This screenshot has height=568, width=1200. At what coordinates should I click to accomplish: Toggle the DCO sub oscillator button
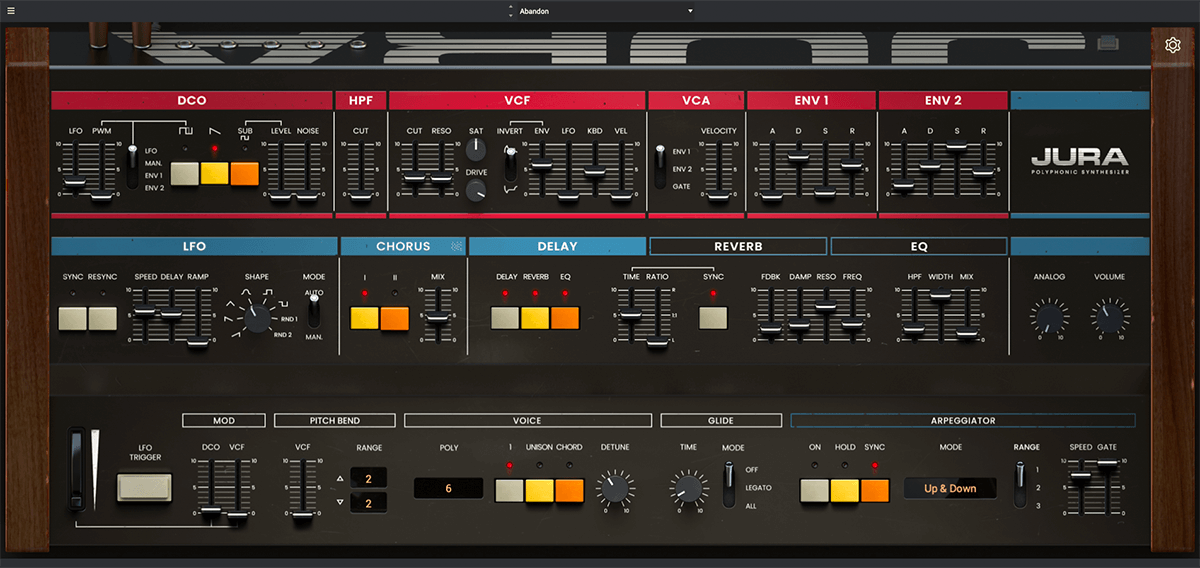[244, 174]
